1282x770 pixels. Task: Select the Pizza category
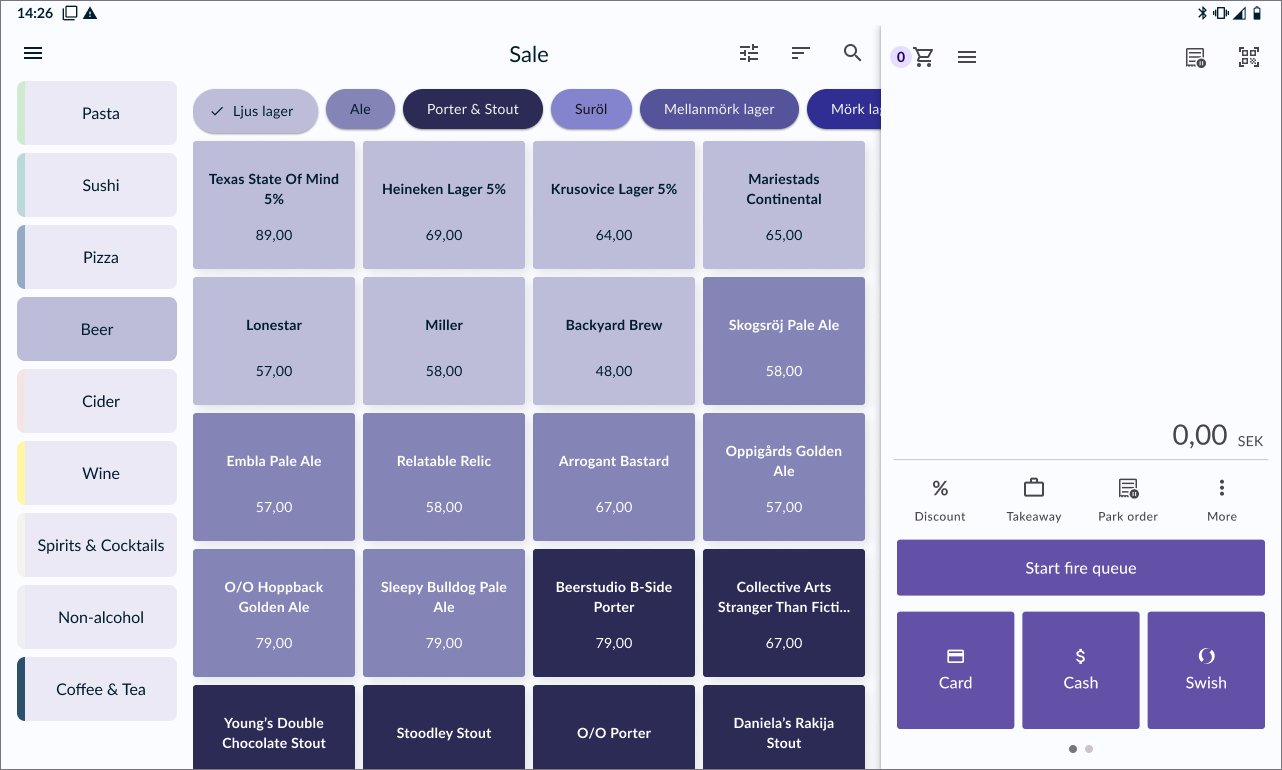click(97, 257)
